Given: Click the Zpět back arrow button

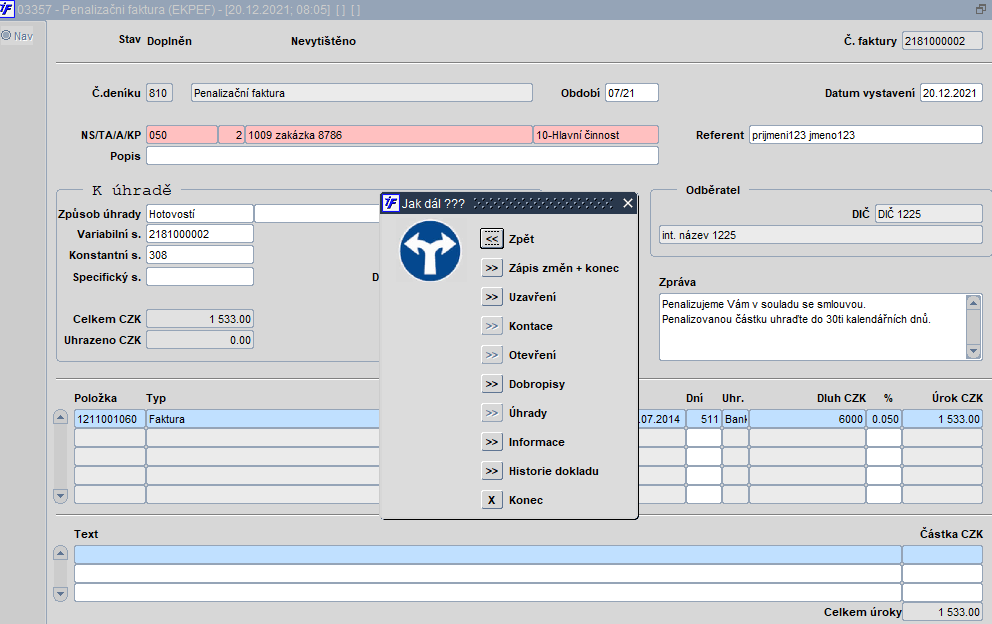Looking at the screenshot, I should tap(491, 239).
